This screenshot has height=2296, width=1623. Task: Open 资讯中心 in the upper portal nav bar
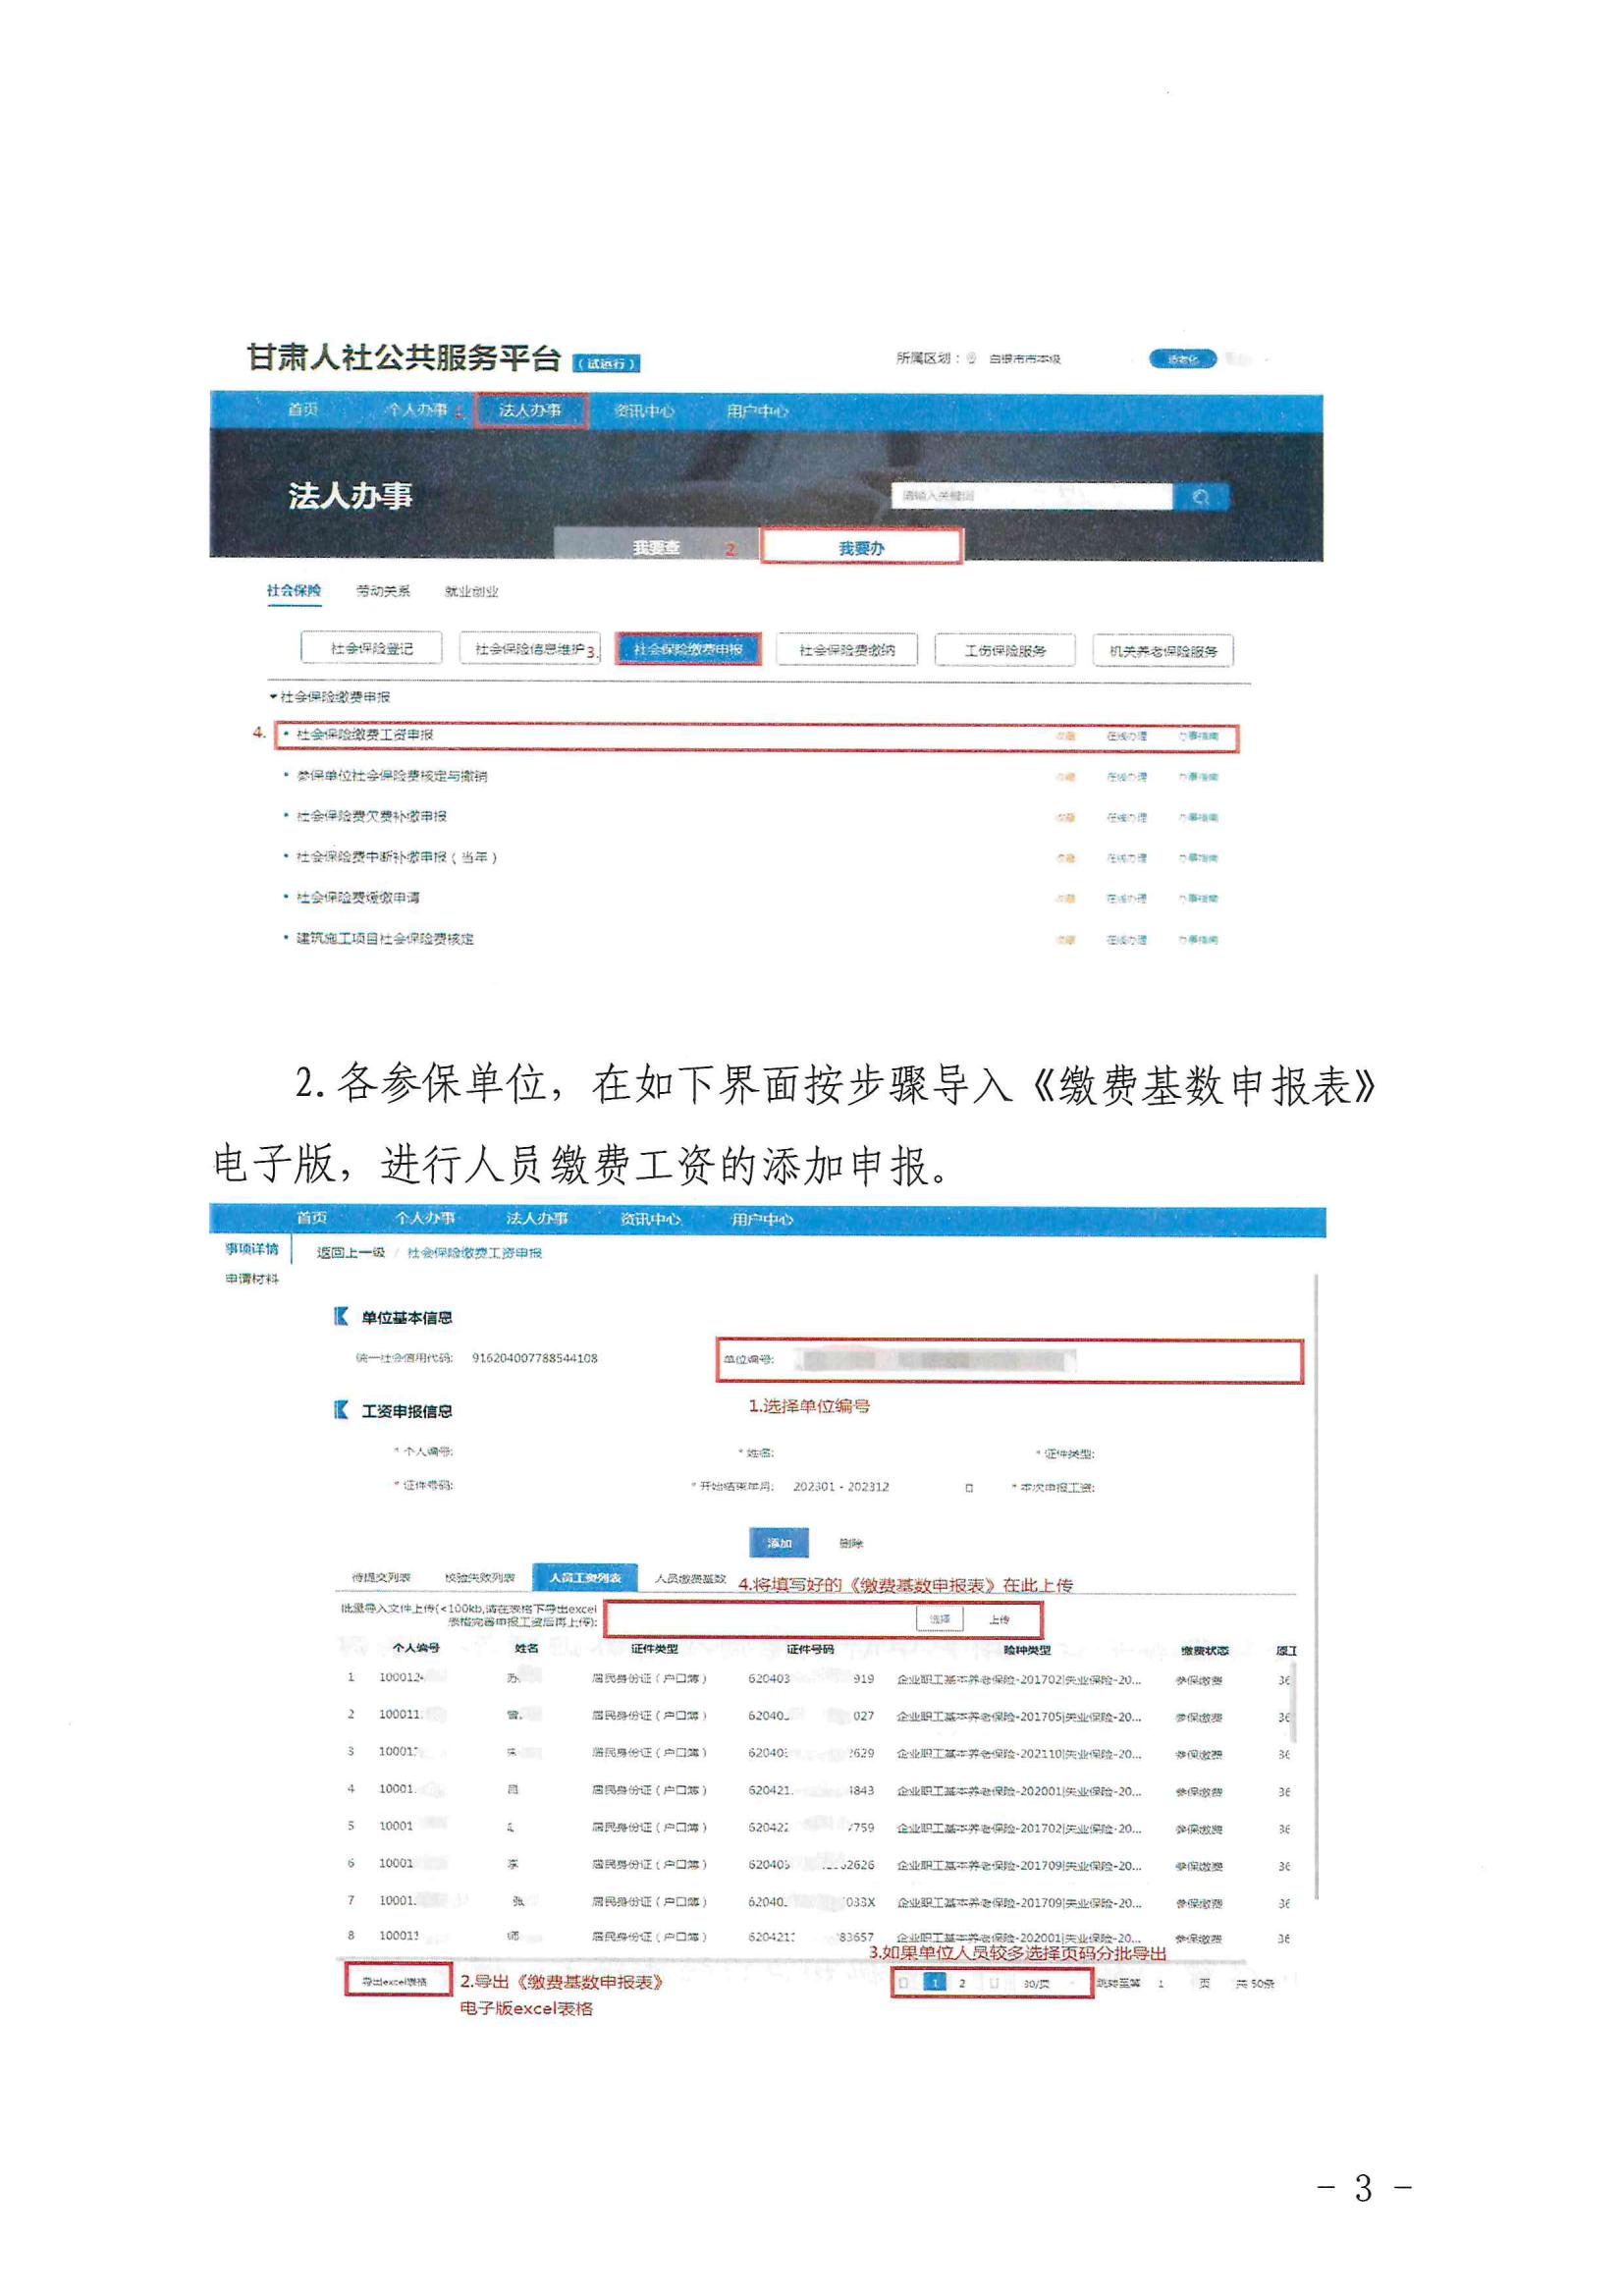point(643,411)
